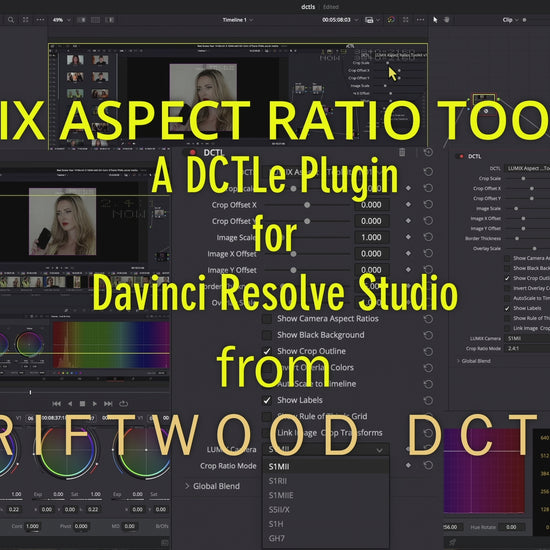Select S1RII from the camera list

point(326,481)
